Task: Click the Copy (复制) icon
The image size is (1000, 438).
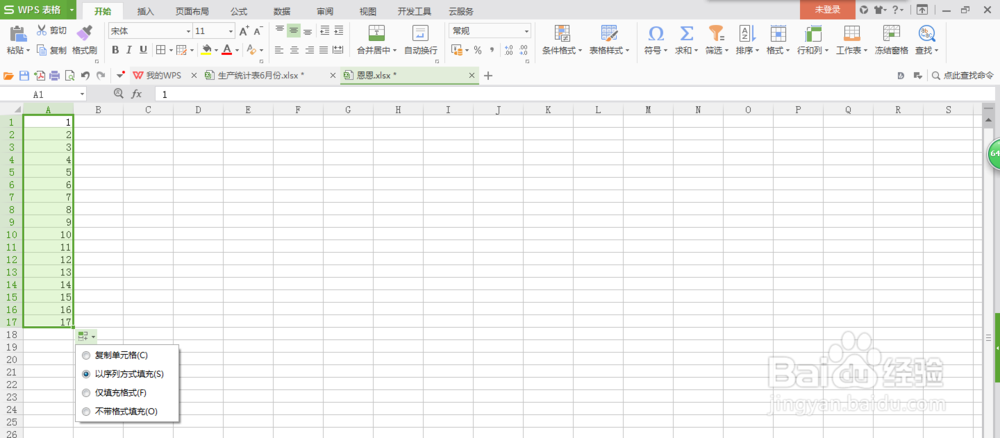Action: pos(42,50)
